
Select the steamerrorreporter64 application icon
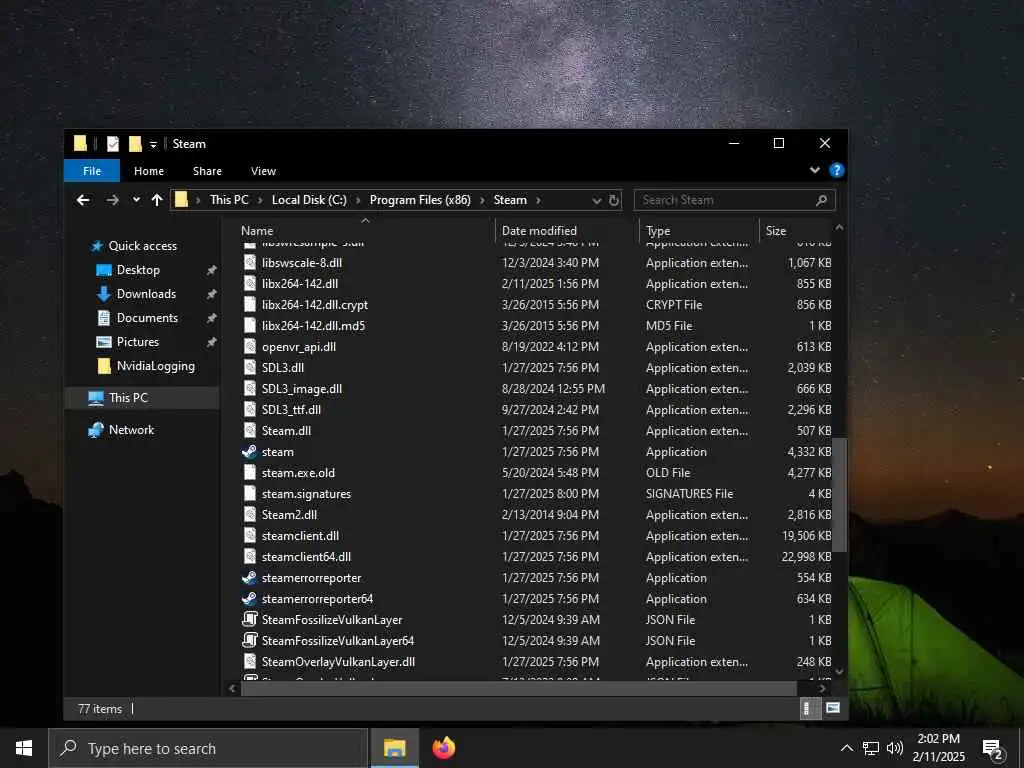pyautogui.click(x=249, y=599)
